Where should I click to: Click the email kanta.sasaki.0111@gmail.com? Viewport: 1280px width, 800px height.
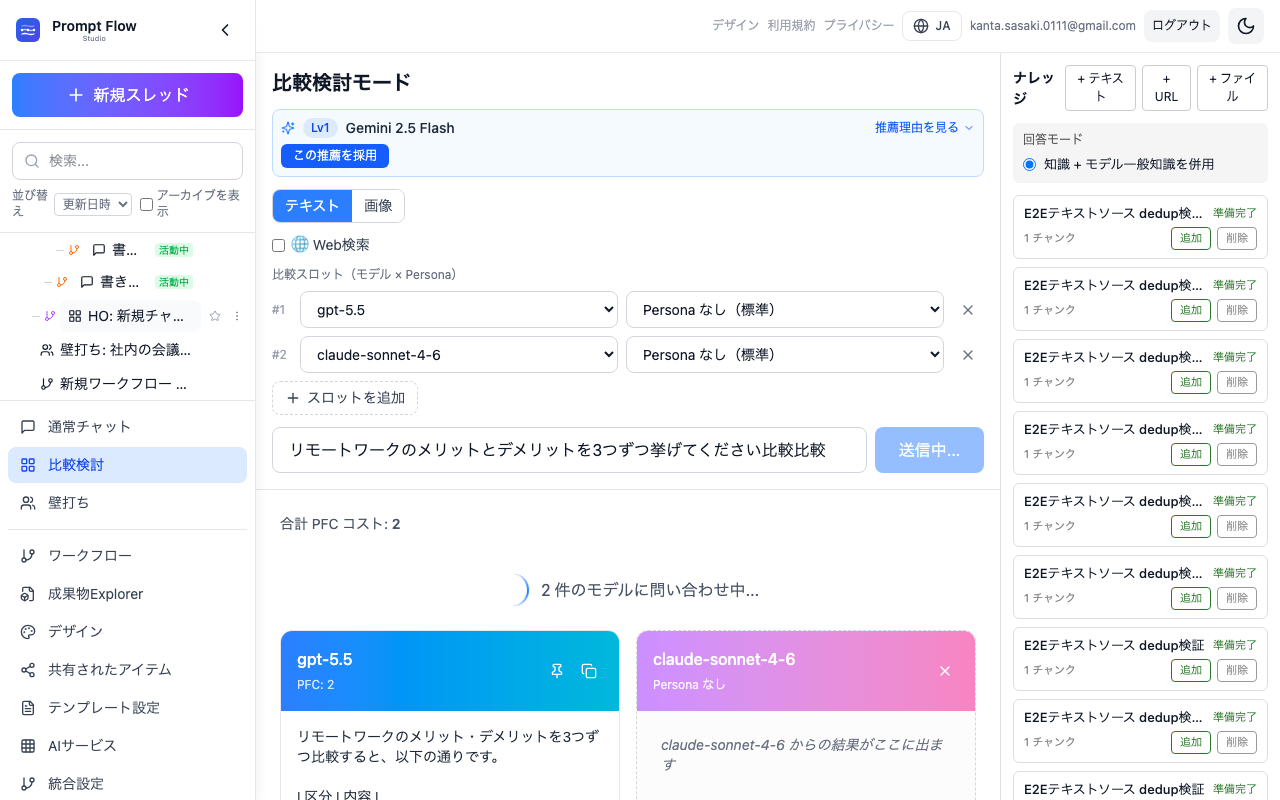tap(1053, 26)
